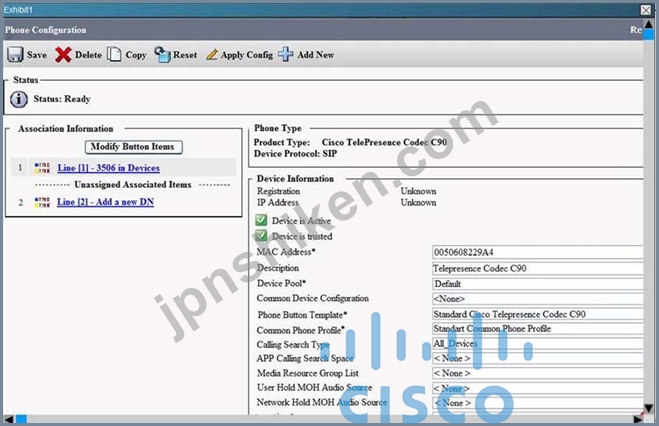
Task: Click the 'Unassigned Associated Items' text
Action: (x=133, y=185)
